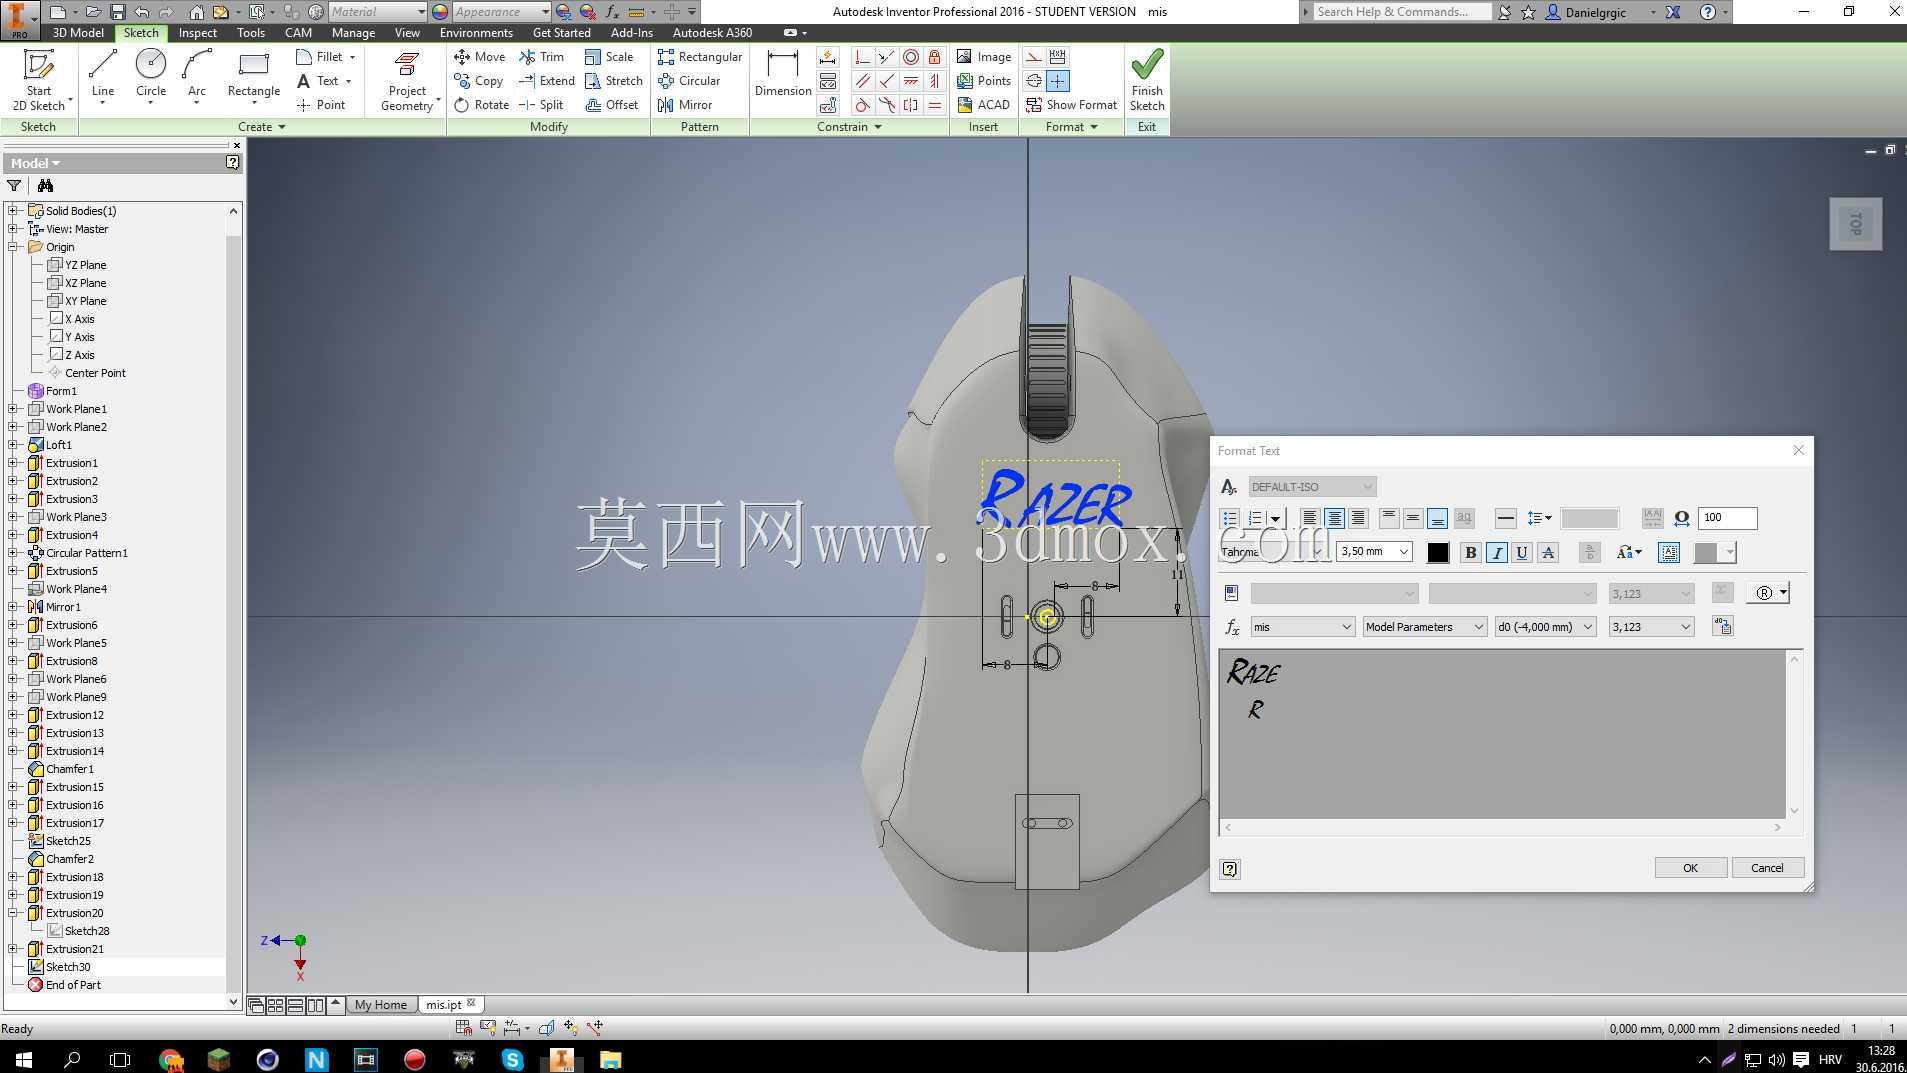Set center text justification
This screenshot has height=1073, width=1907.
[1334, 518]
